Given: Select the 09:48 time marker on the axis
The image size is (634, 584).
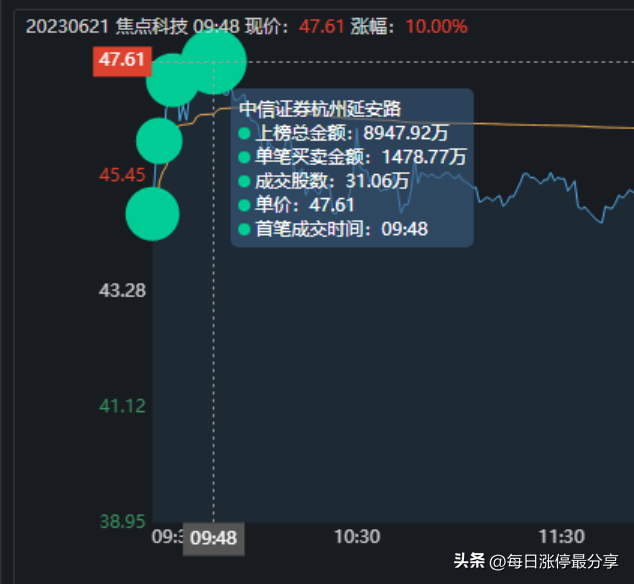Looking at the screenshot, I should (x=213, y=539).
